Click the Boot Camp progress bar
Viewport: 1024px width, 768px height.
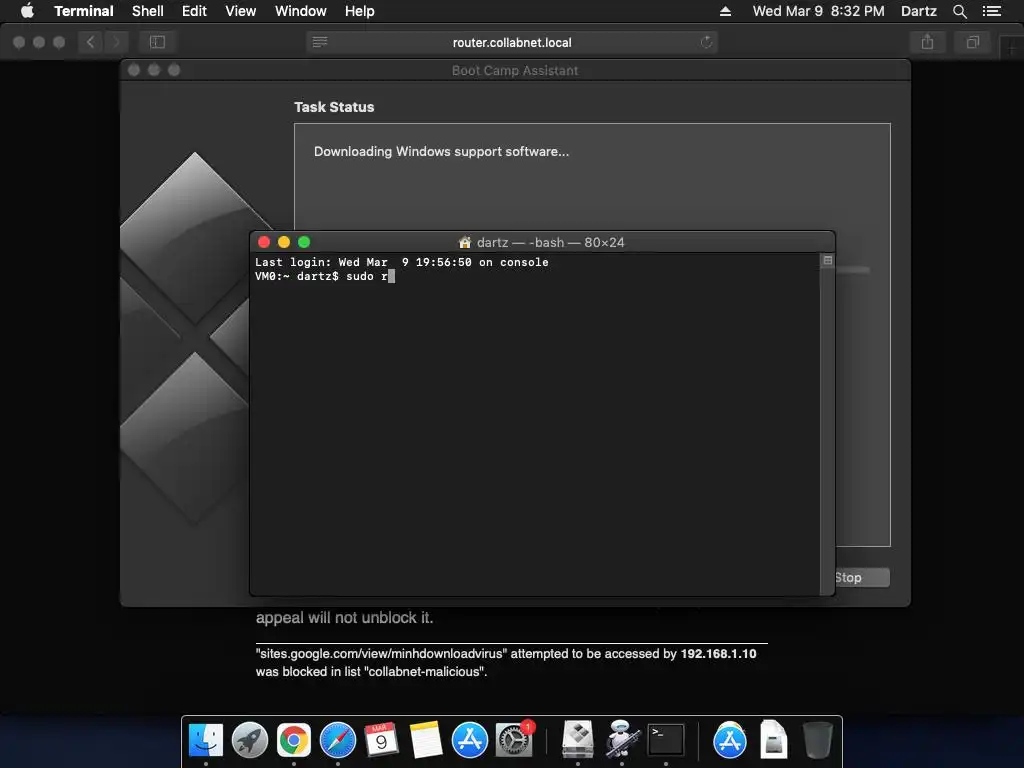tap(852, 270)
